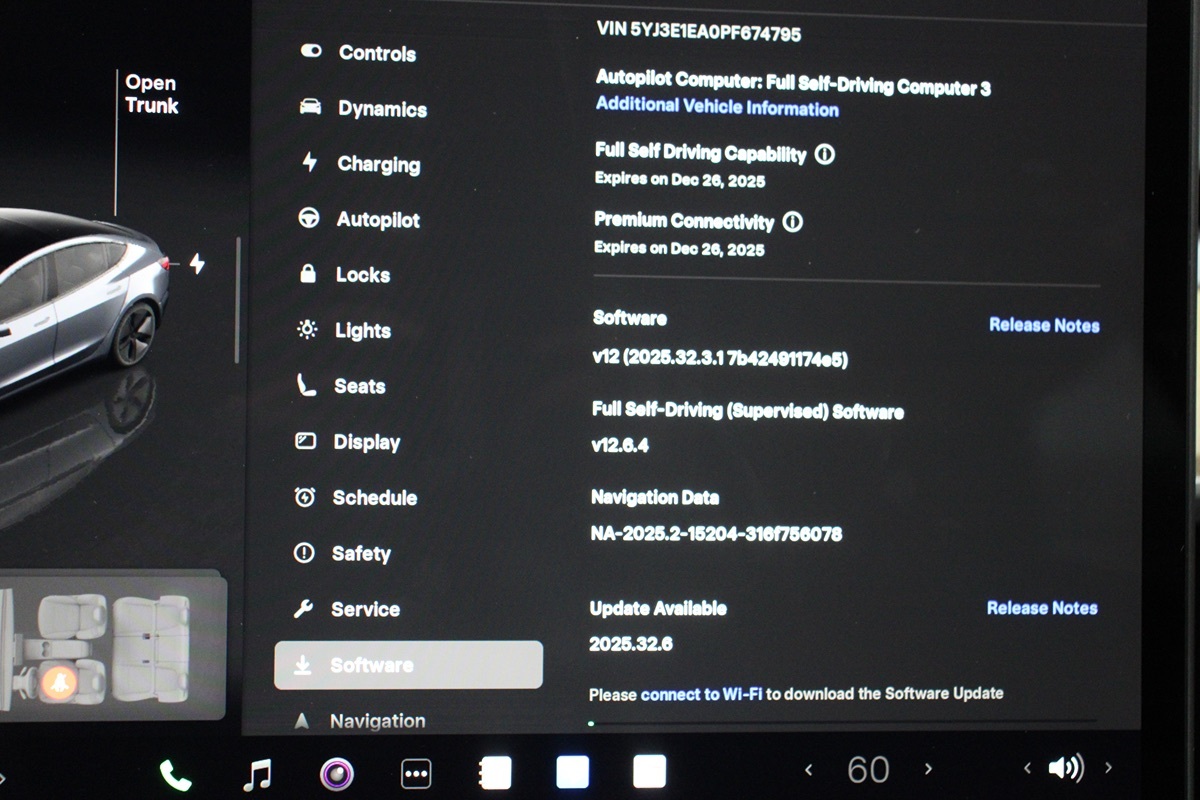
Task: Click the Safety exclamation icon
Action: [x=304, y=553]
